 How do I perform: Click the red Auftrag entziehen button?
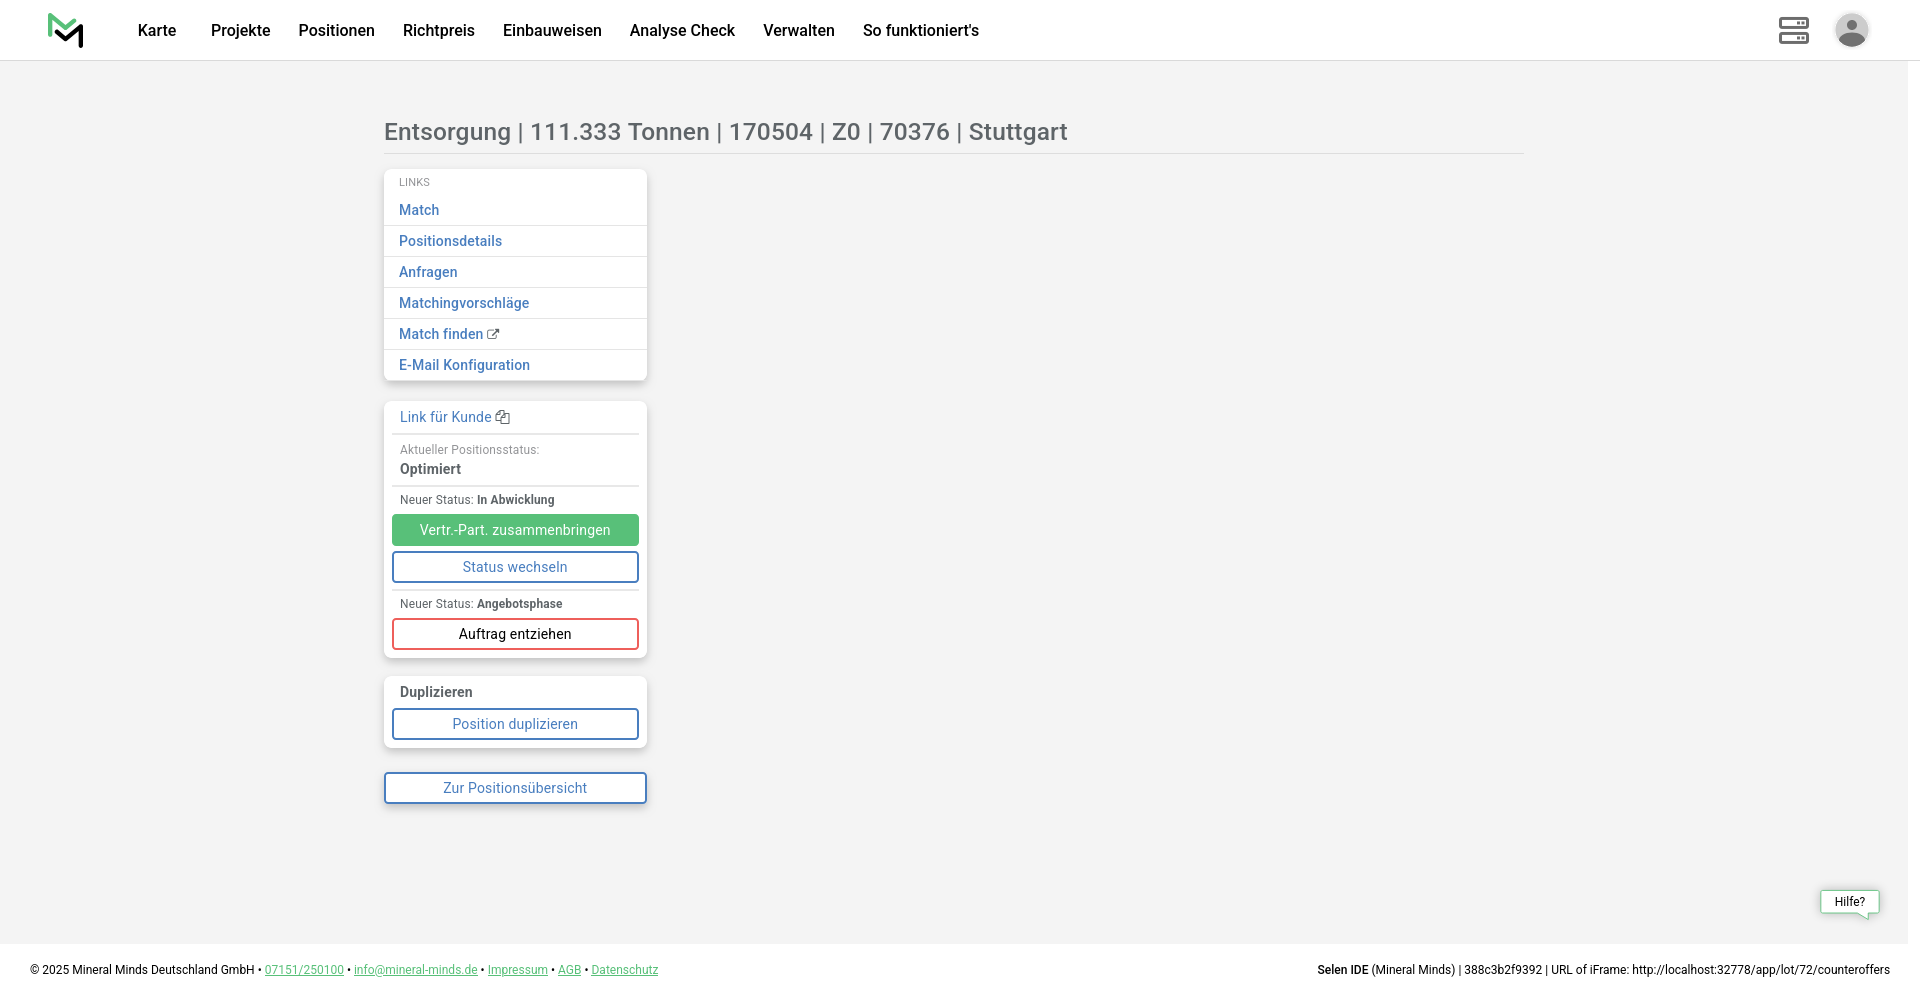515,634
